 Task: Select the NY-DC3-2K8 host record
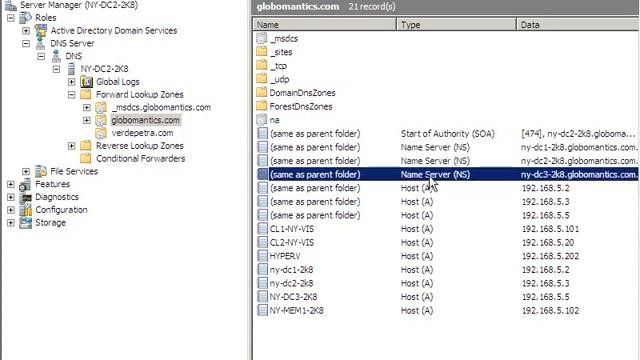(447, 297)
